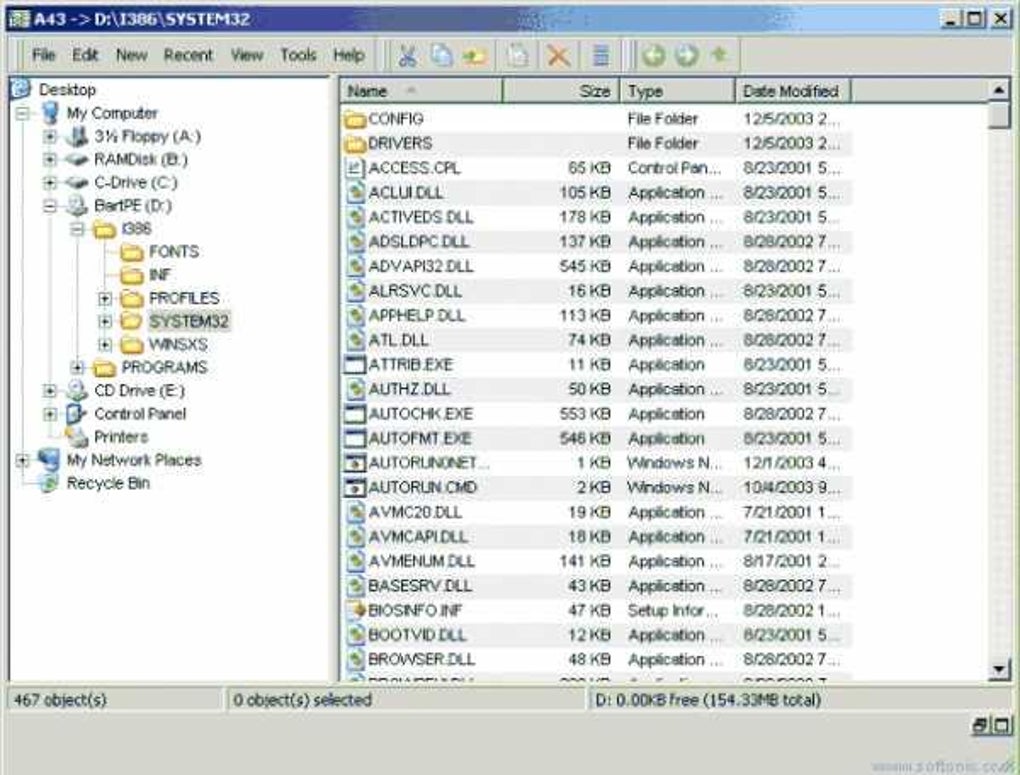This screenshot has height=775, width=1020.
Task: Sort by the Date Modified column header
Action: [793, 91]
